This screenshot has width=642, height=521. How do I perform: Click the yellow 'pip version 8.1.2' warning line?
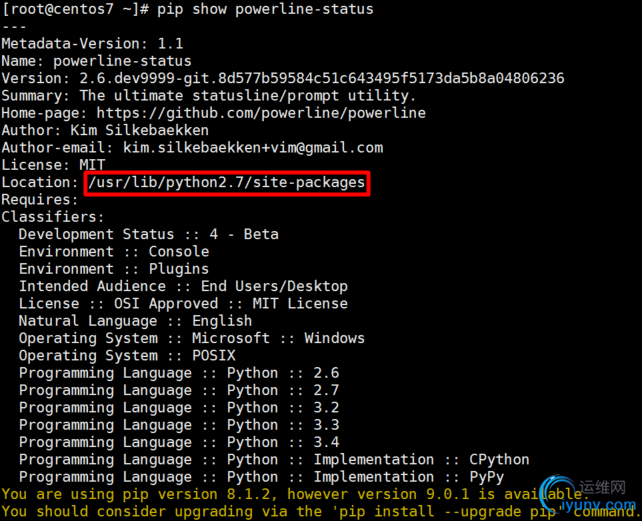click(x=295, y=494)
